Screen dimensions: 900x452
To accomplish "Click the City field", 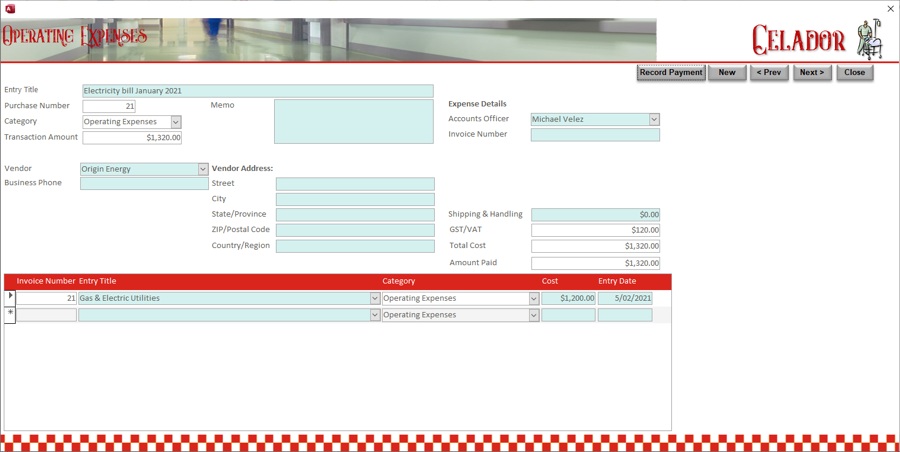I will 355,199.
